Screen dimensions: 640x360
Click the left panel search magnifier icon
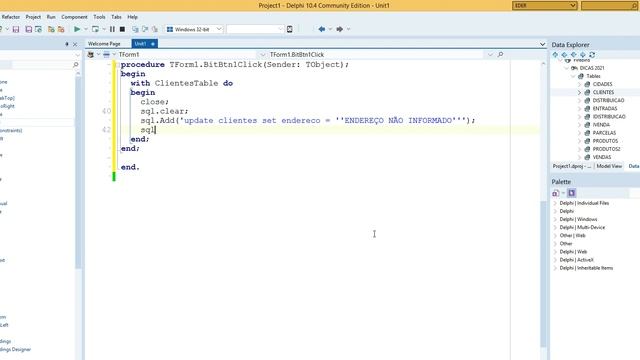(76, 65)
